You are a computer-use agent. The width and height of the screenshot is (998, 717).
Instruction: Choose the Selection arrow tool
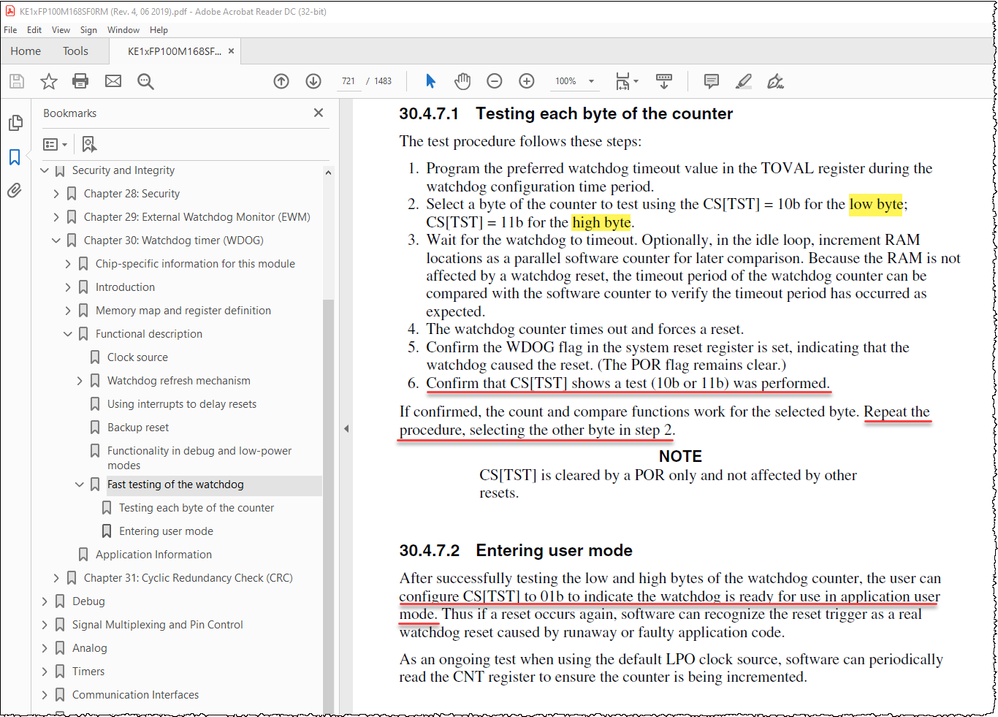pyautogui.click(x=431, y=81)
